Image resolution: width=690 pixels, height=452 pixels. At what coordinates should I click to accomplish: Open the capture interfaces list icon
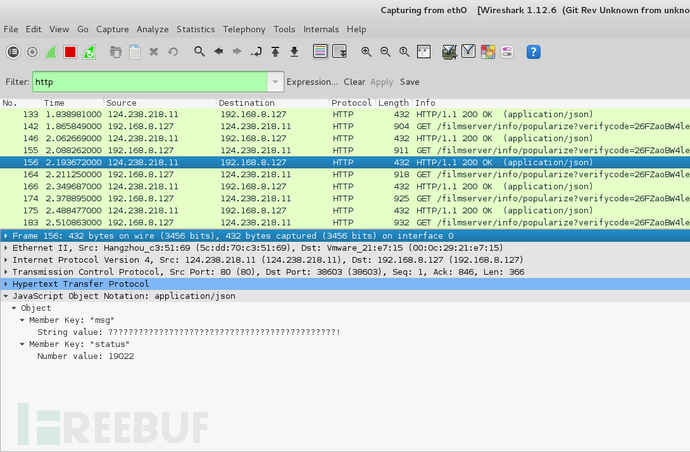coord(13,52)
